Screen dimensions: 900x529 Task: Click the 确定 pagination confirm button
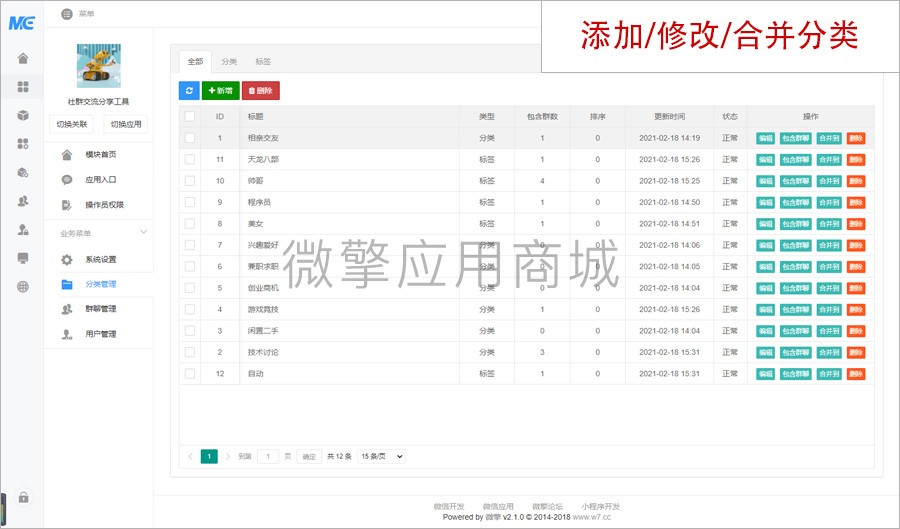(x=309, y=457)
